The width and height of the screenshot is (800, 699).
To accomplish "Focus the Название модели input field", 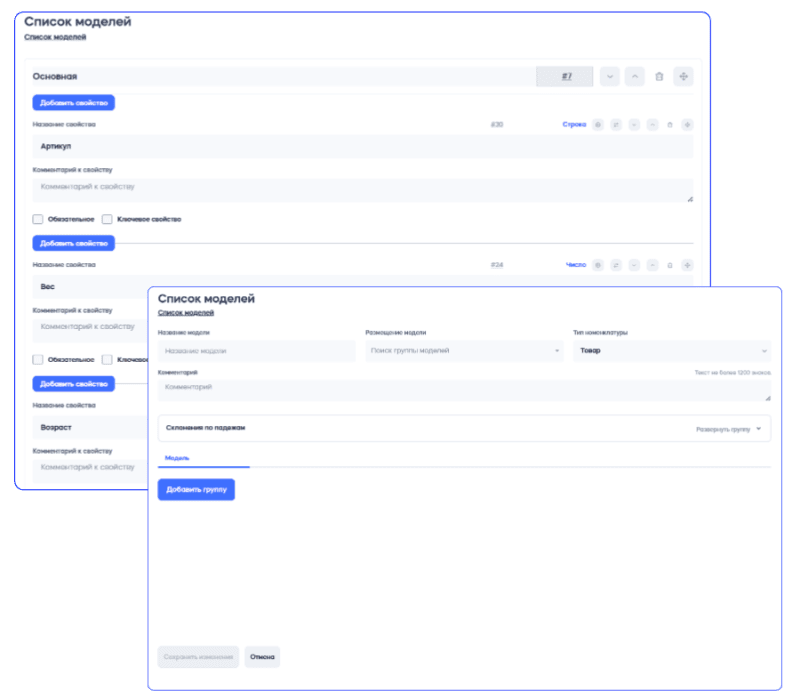I will click(x=256, y=351).
